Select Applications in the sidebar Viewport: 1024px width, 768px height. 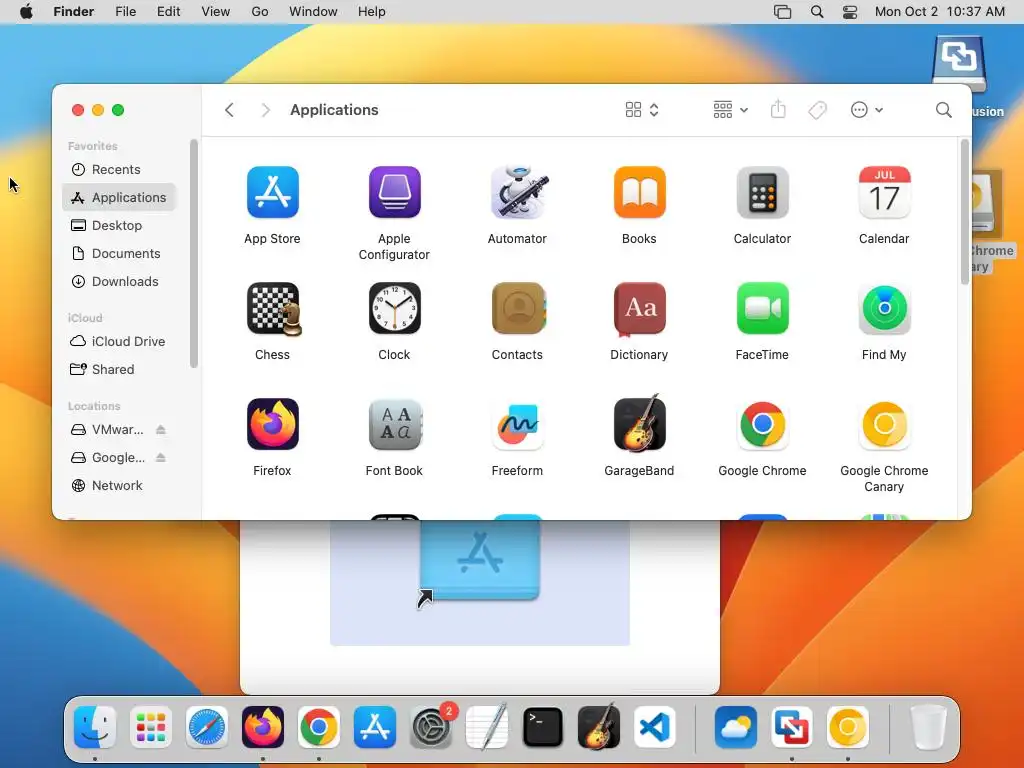coord(120,197)
